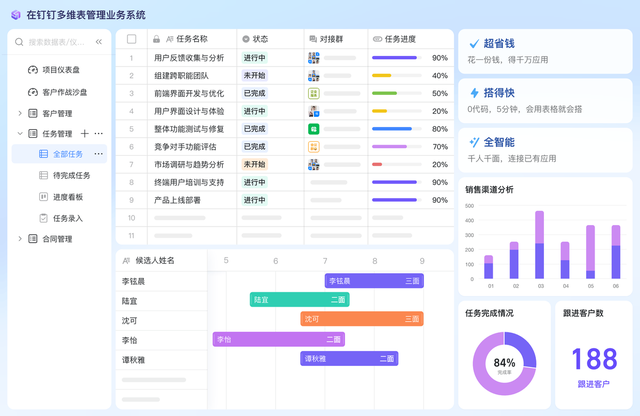Screen dimensions: 640x416
Task: Click 谭秋雅 二面 Gantt bar
Action: [x=349, y=358]
